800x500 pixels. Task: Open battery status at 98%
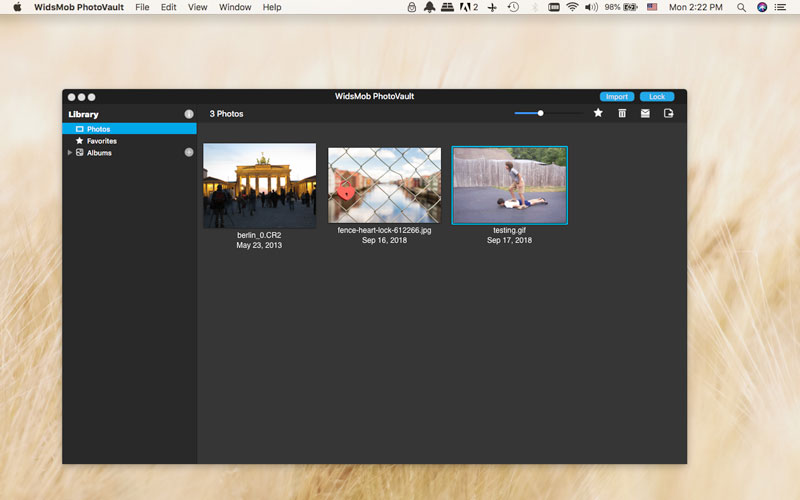coord(621,7)
